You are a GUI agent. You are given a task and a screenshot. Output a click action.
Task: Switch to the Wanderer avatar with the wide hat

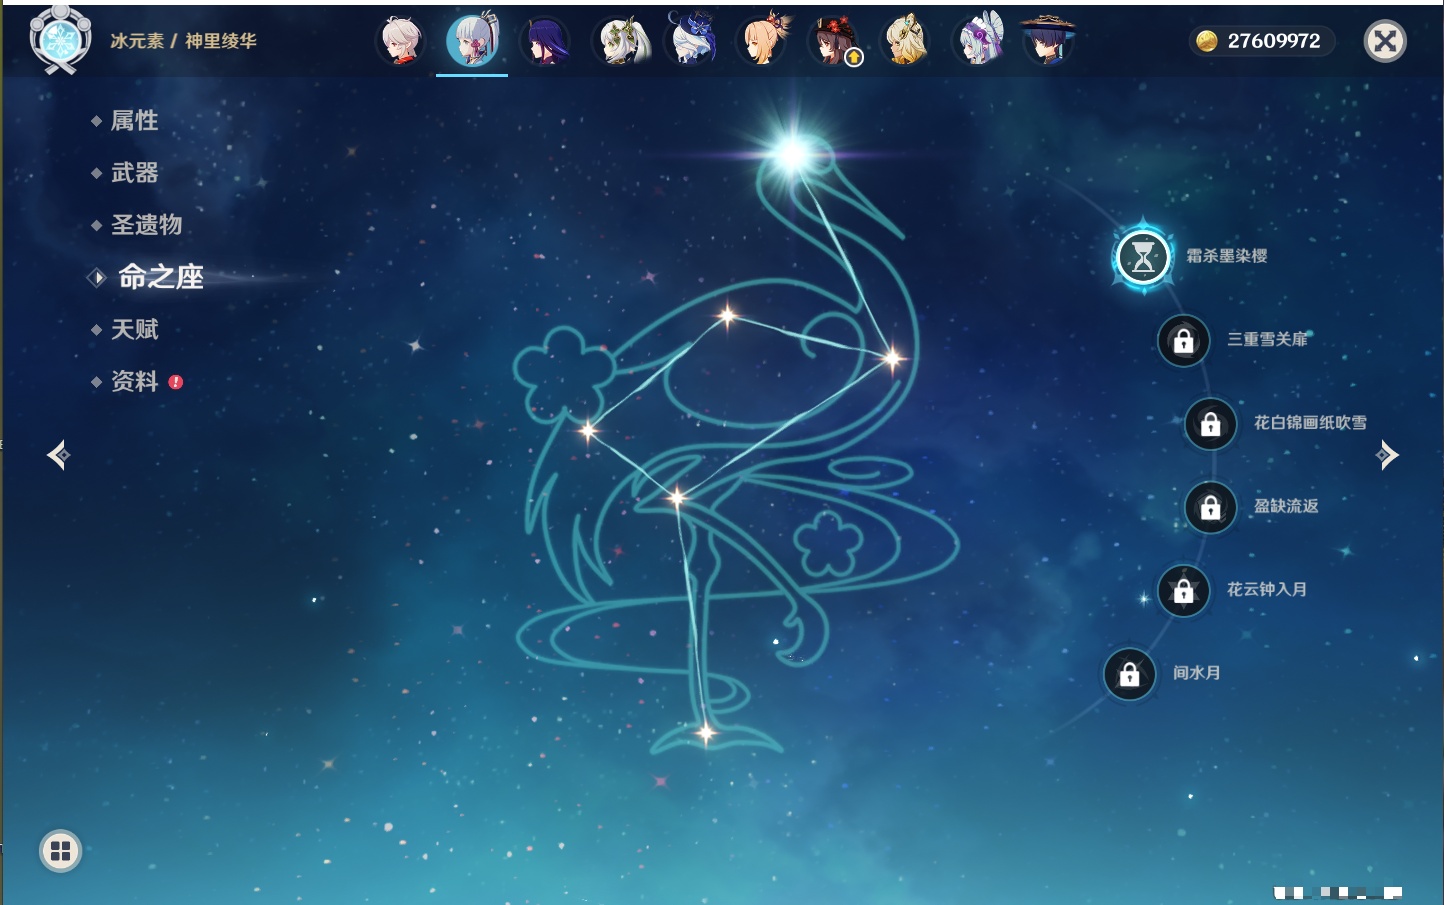pyautogui.click(x=1048, y=41)
